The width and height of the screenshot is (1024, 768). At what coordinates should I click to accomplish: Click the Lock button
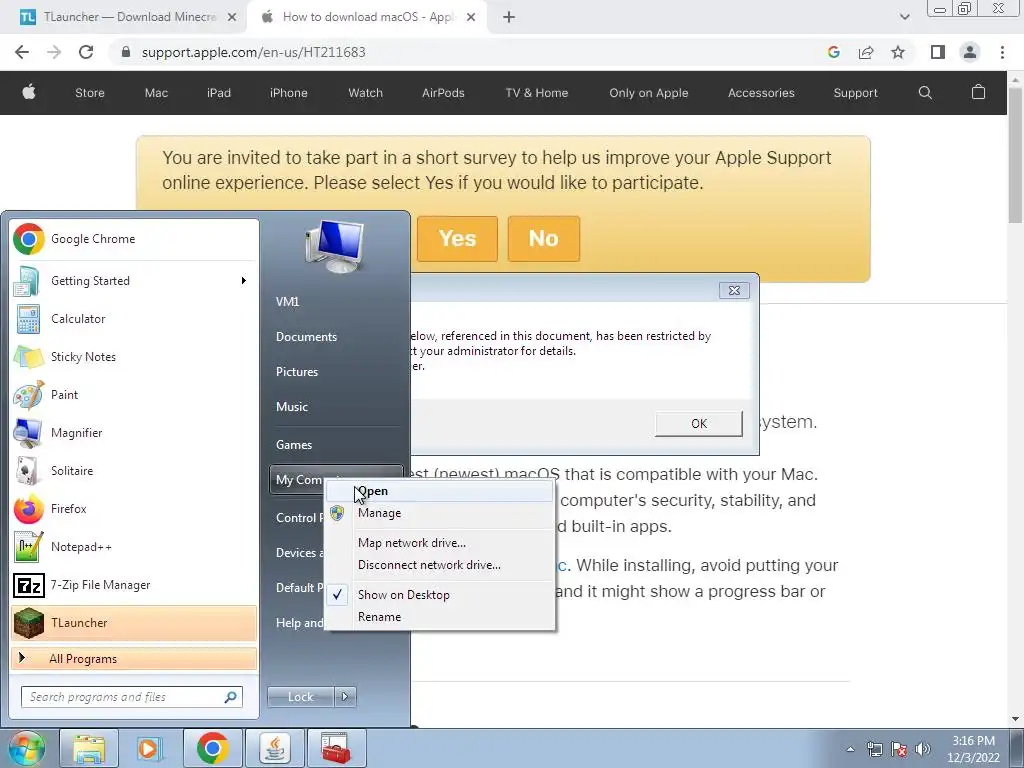pos(301,697)
